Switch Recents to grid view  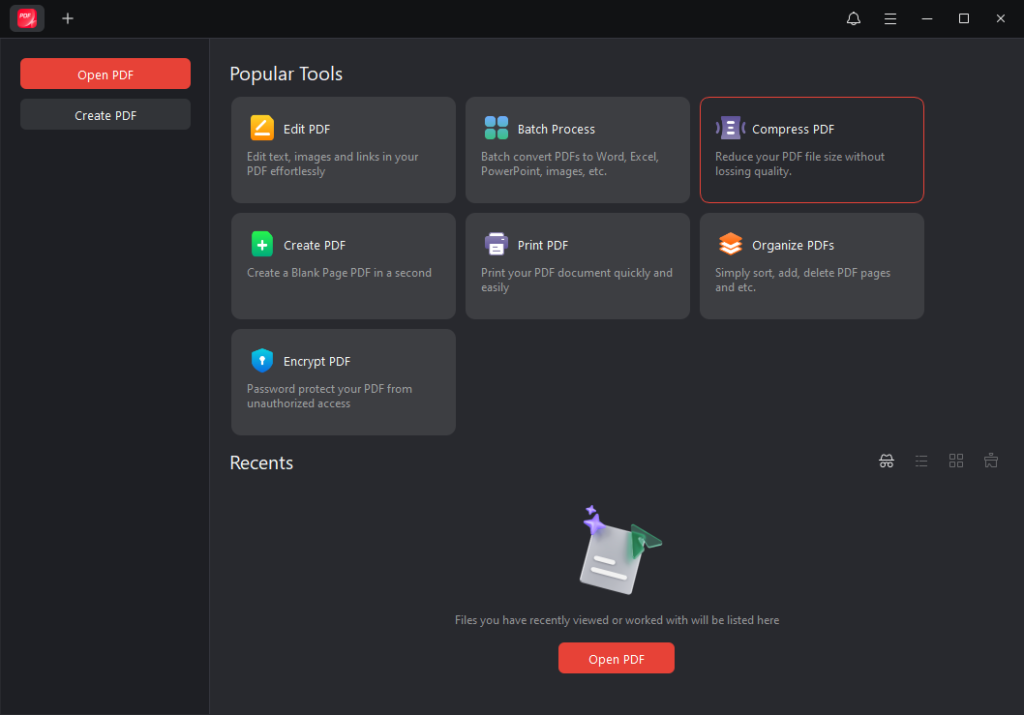pyautogui.click(x=956, y=461)
